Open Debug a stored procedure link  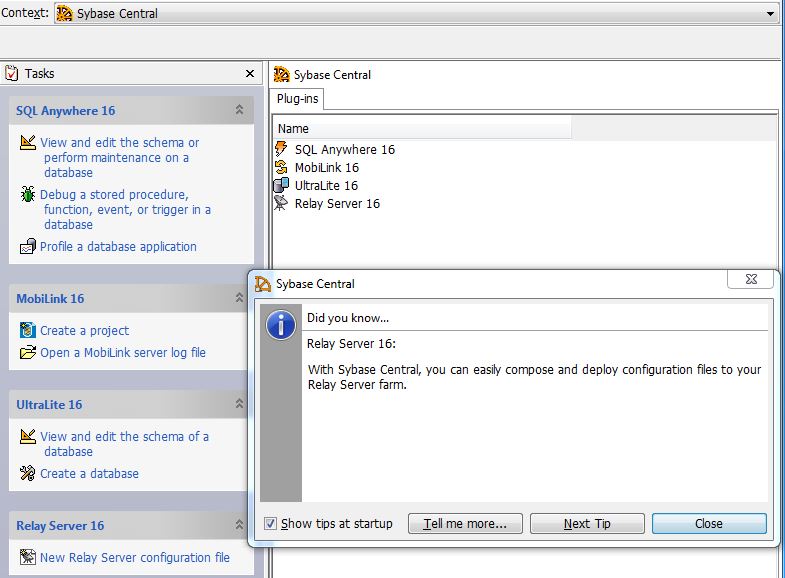(x=125, y=210)
